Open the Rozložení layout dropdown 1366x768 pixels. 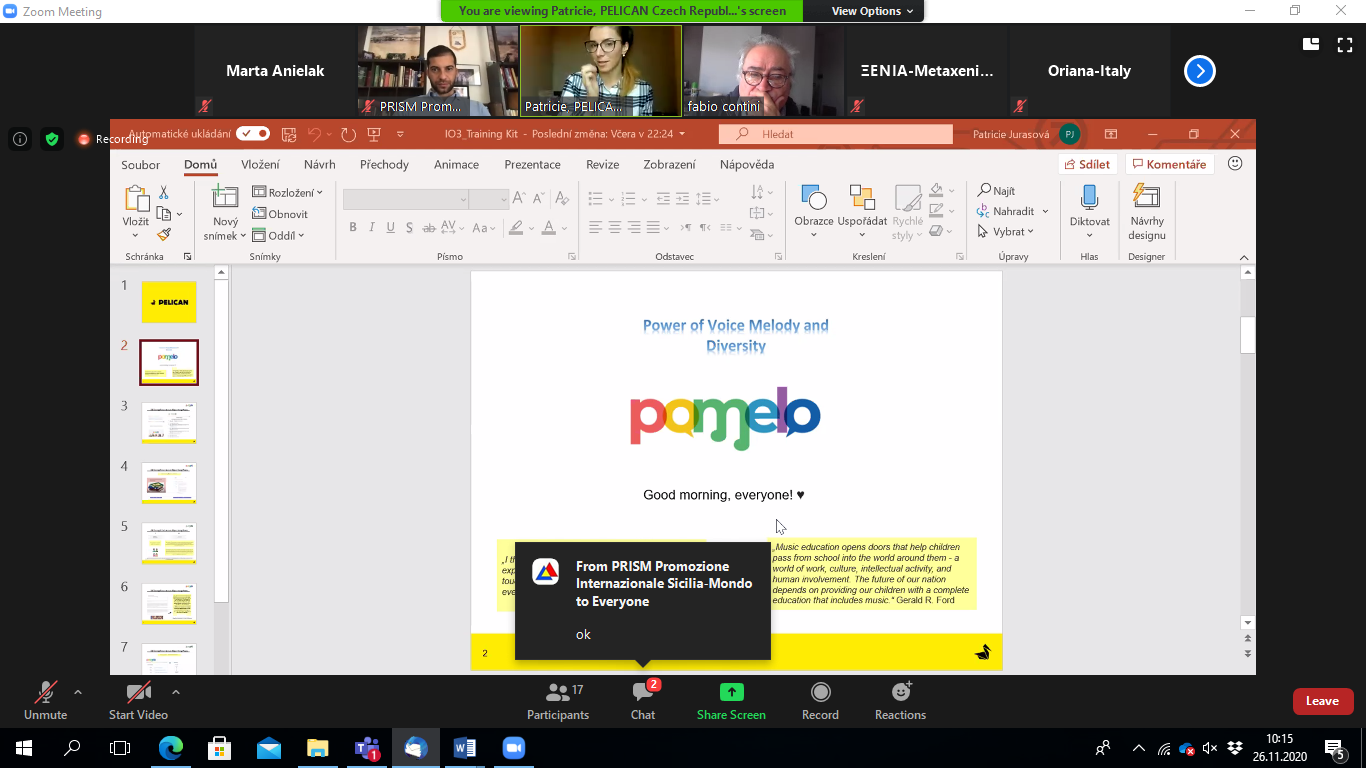287,192
